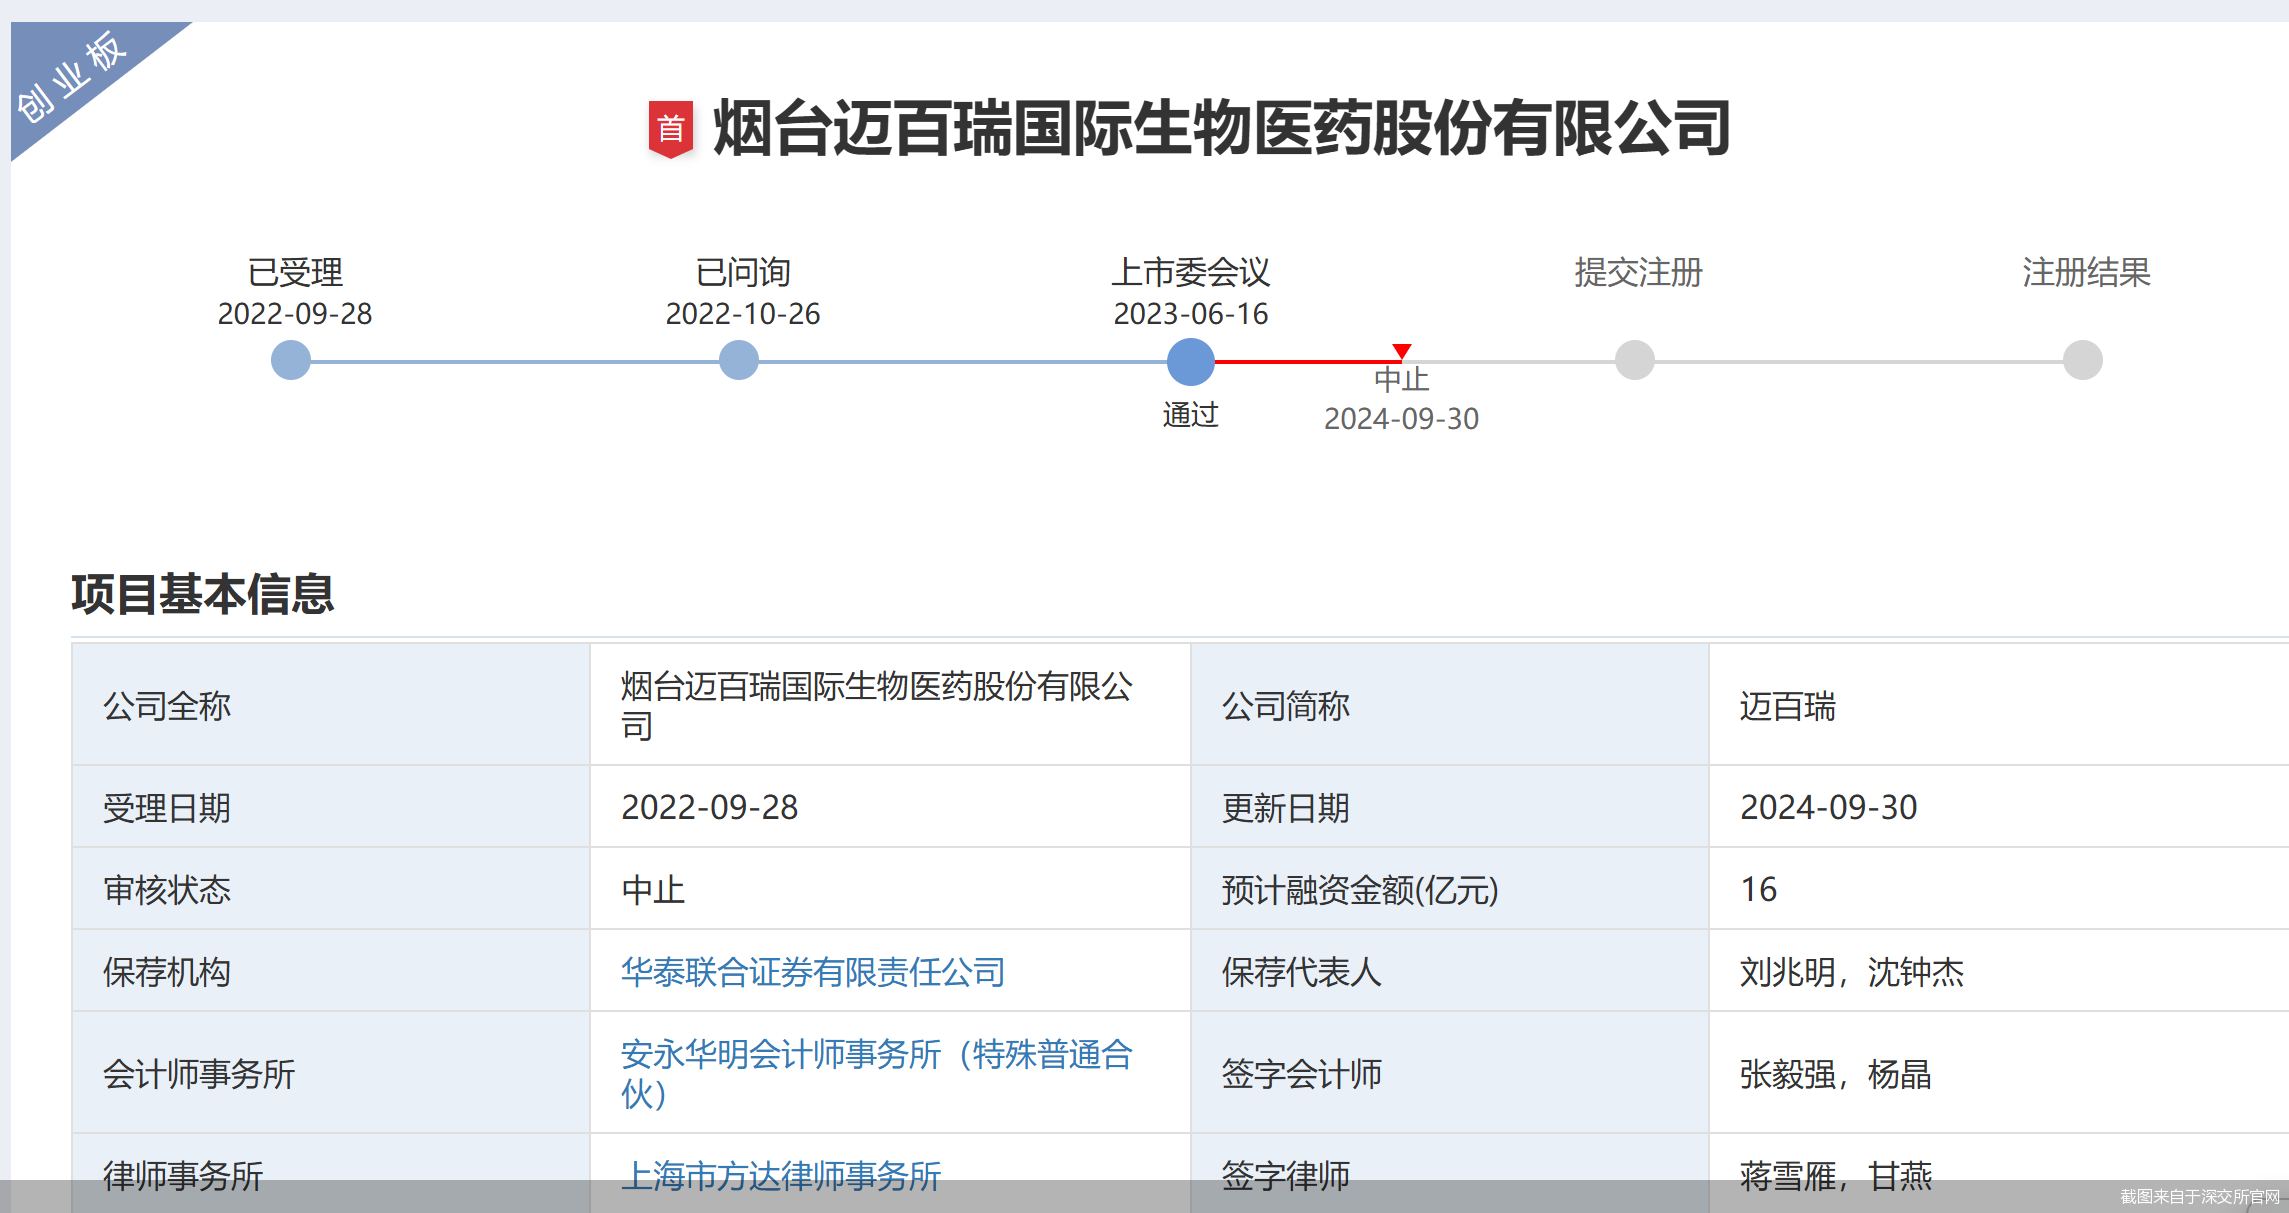Click the gray 提交注册 timeline circle
2289x1213 pixels.
click(x=1634, y=360)
